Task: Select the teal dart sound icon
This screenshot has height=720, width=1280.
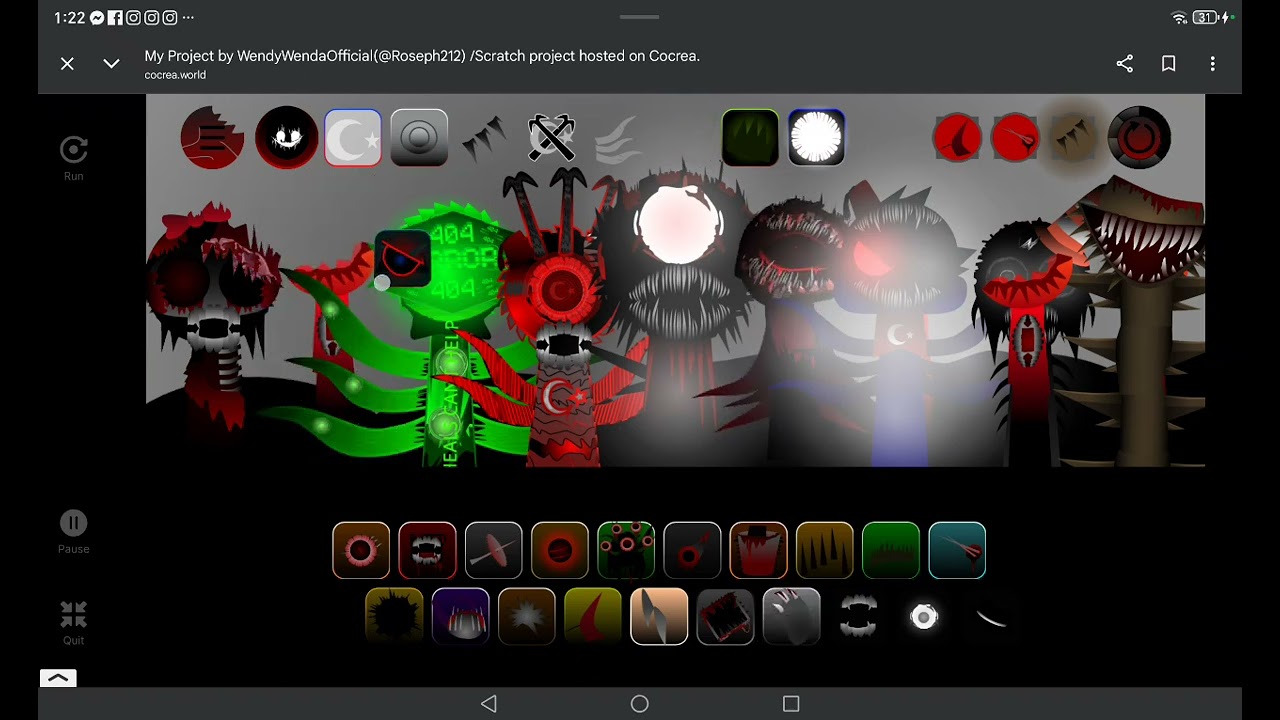Action: [x=957, y=550]
